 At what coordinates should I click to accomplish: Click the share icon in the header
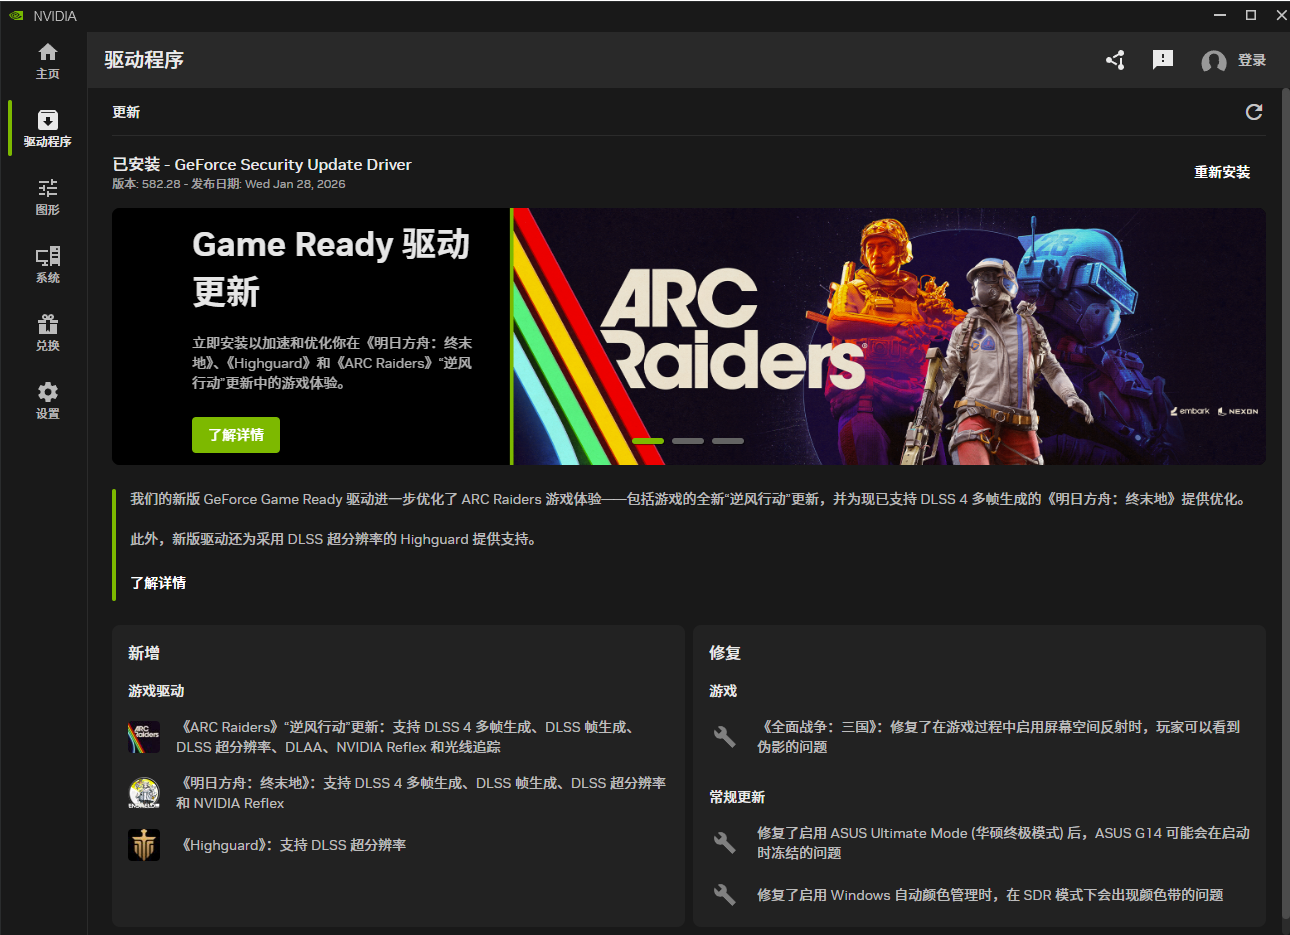point(1115,60)
